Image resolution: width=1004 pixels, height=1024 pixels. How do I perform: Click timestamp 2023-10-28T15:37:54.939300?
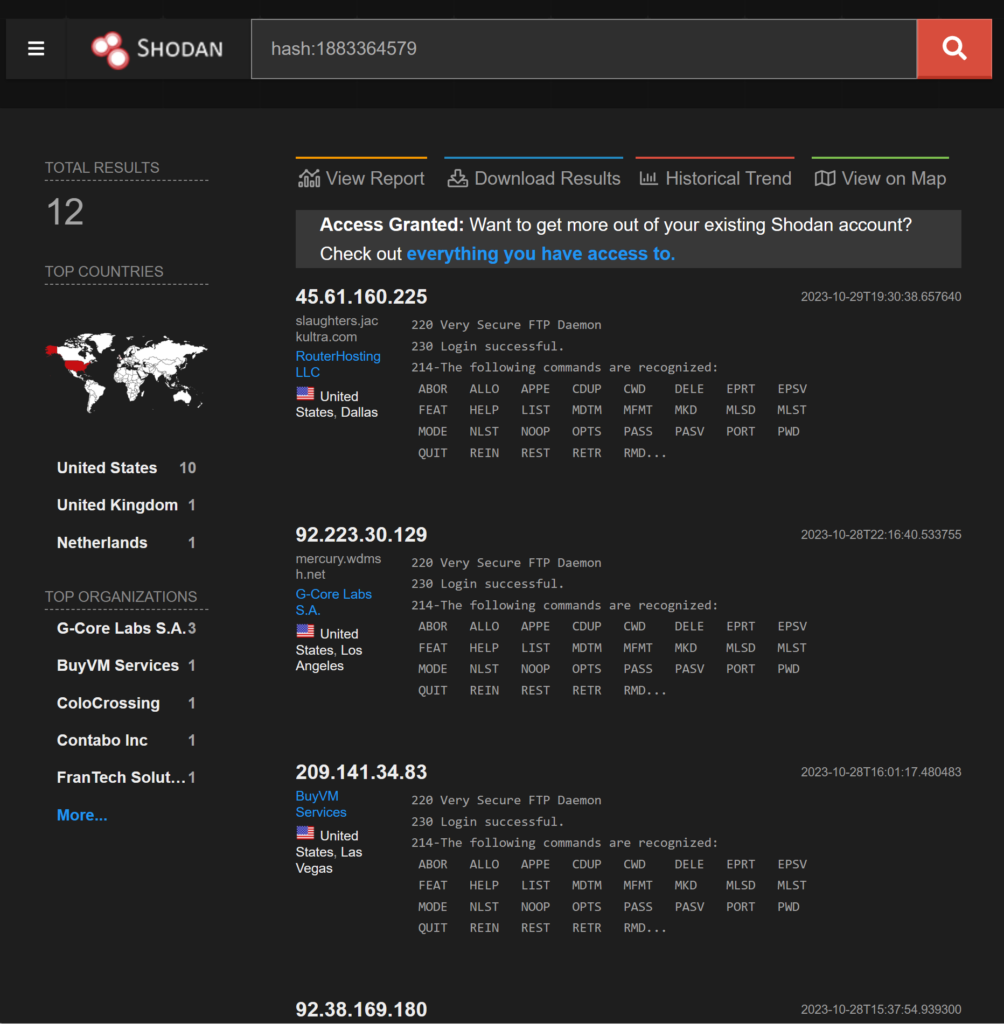[x=881, y=1010]
